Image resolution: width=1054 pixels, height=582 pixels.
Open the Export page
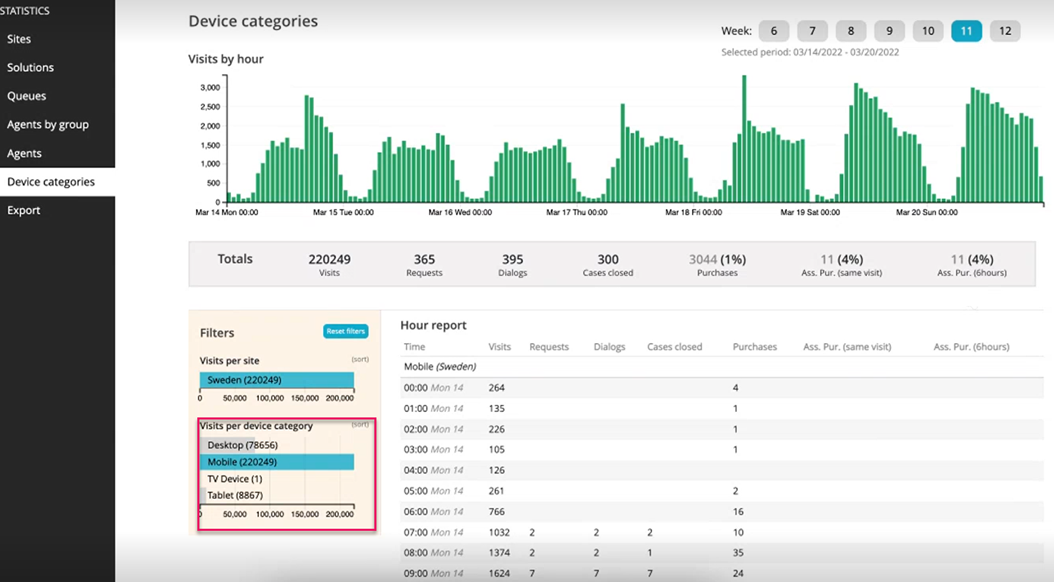pos(24,211)
